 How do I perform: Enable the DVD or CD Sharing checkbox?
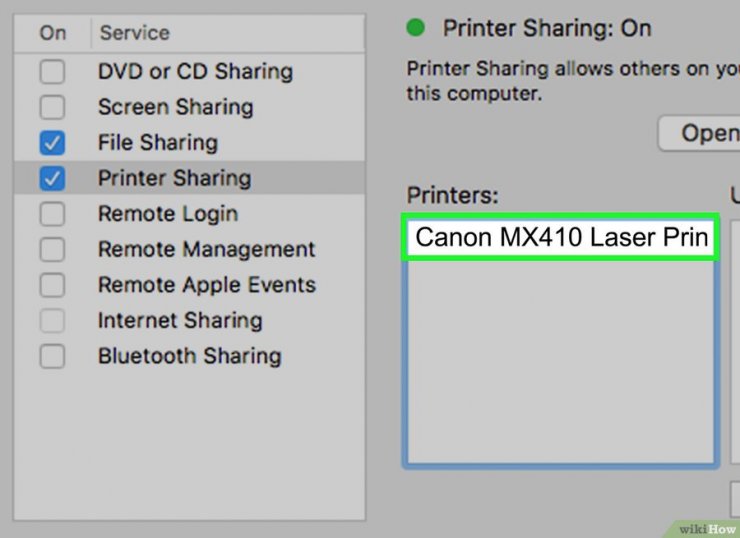pos(52,72)
